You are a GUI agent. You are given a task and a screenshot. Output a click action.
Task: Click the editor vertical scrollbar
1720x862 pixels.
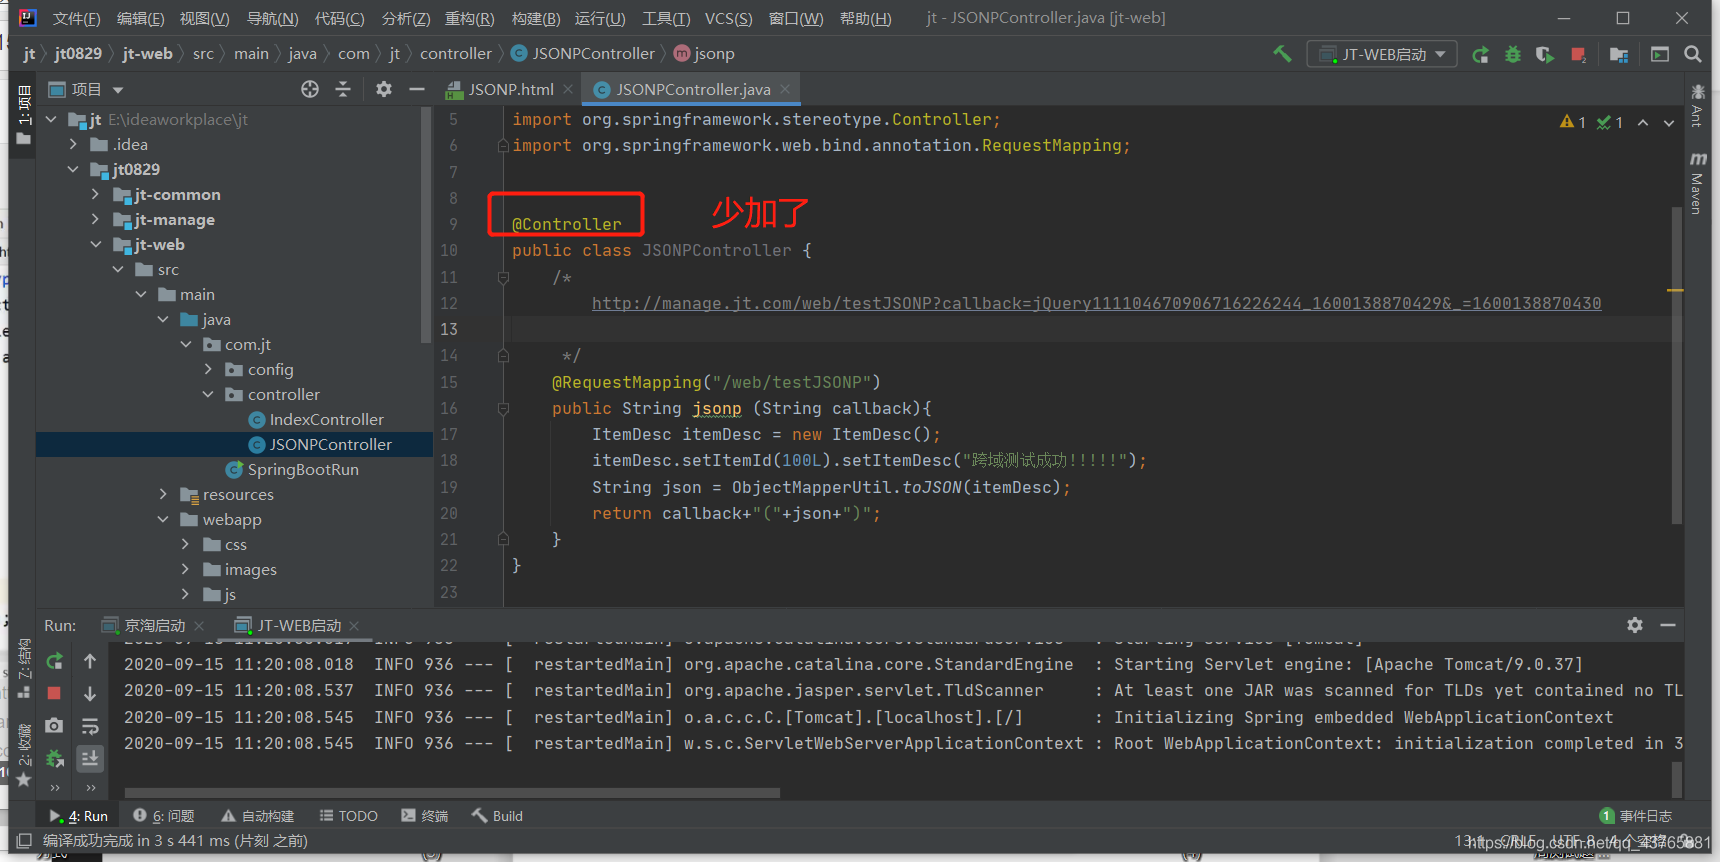[1677, 365]
